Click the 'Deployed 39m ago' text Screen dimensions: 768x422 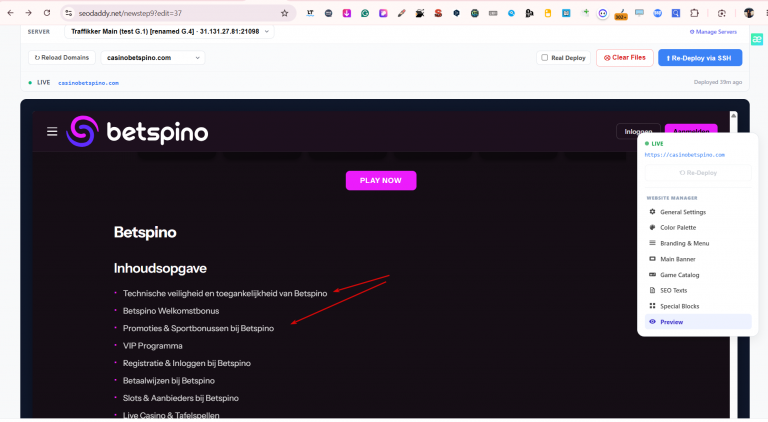[x=718, y=82]
